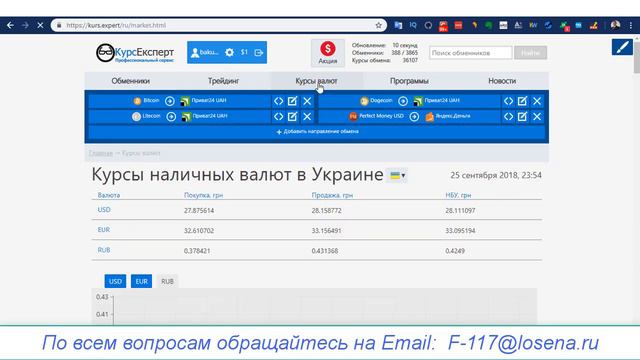Edit the Litecoin to Приват24 direction
The image size is (640, 360).
(x=292, y=117)
